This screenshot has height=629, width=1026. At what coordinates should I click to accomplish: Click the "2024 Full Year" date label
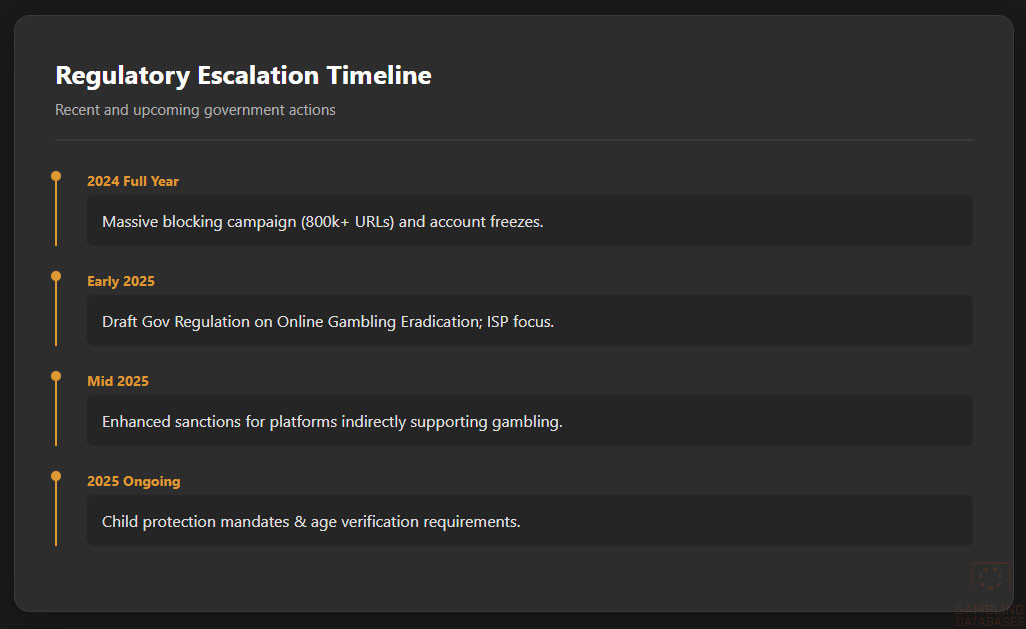click(133, 181)
